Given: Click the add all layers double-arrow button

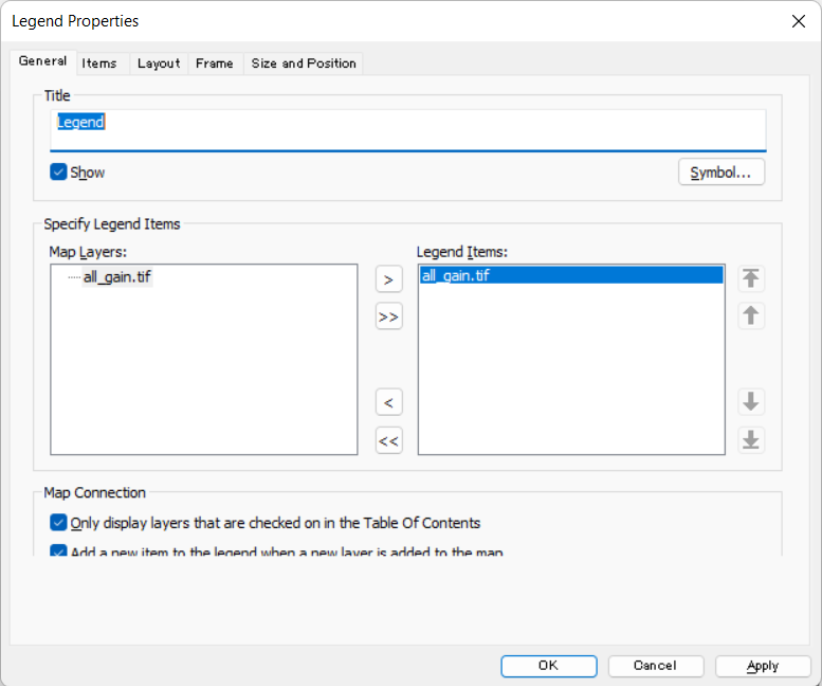Looking at the screenshot, I should tap(388, 316).
